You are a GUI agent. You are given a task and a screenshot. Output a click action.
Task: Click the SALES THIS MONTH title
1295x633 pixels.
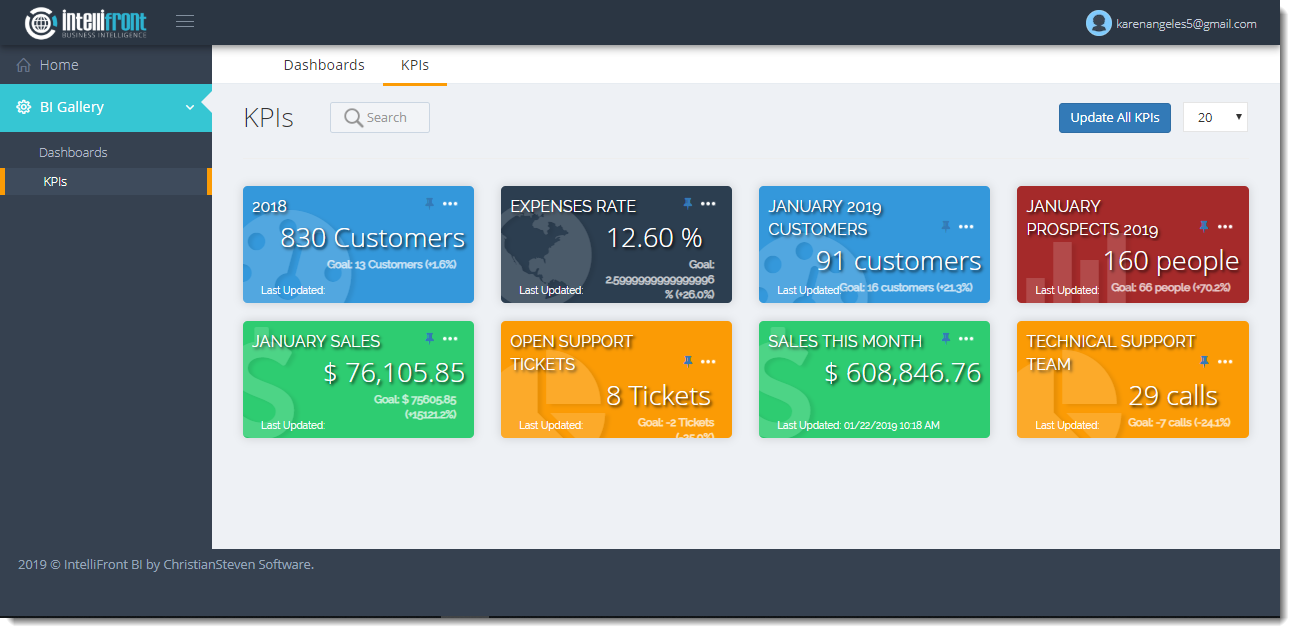coord(845,341)
